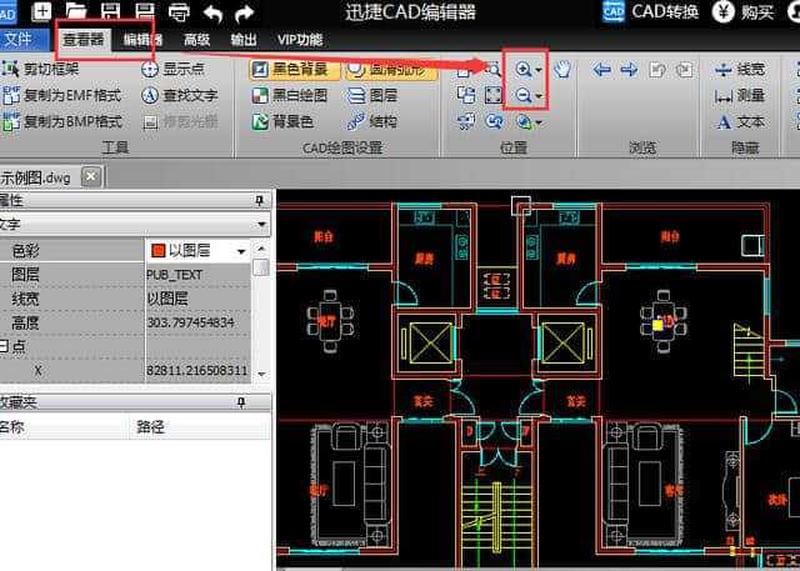This screenshot has height=571, width=800.
Task: Click the CAD转换 button
Action: pyautogui.click(x=651, y=11)
